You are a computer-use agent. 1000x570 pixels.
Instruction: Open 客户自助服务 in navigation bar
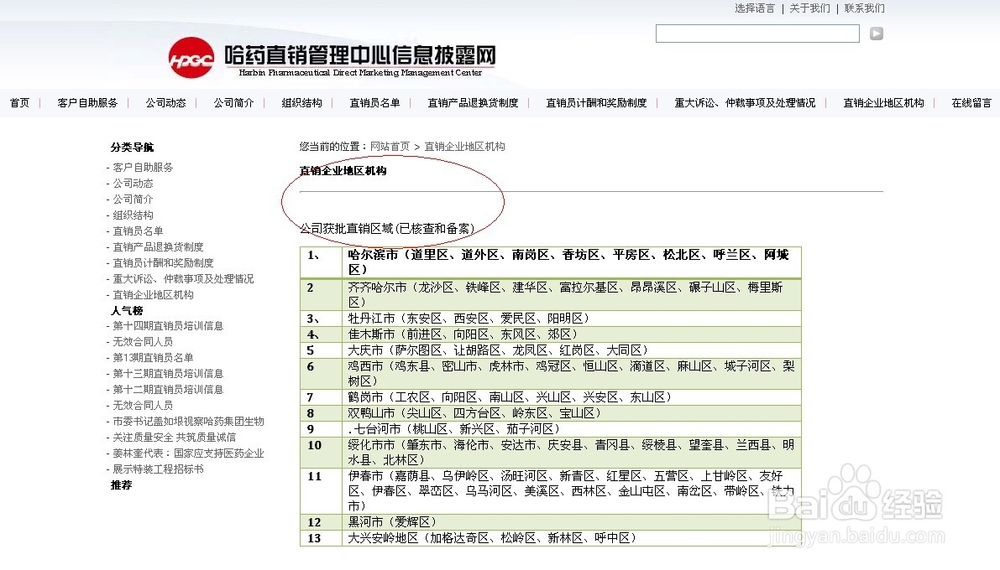[87, 103]
